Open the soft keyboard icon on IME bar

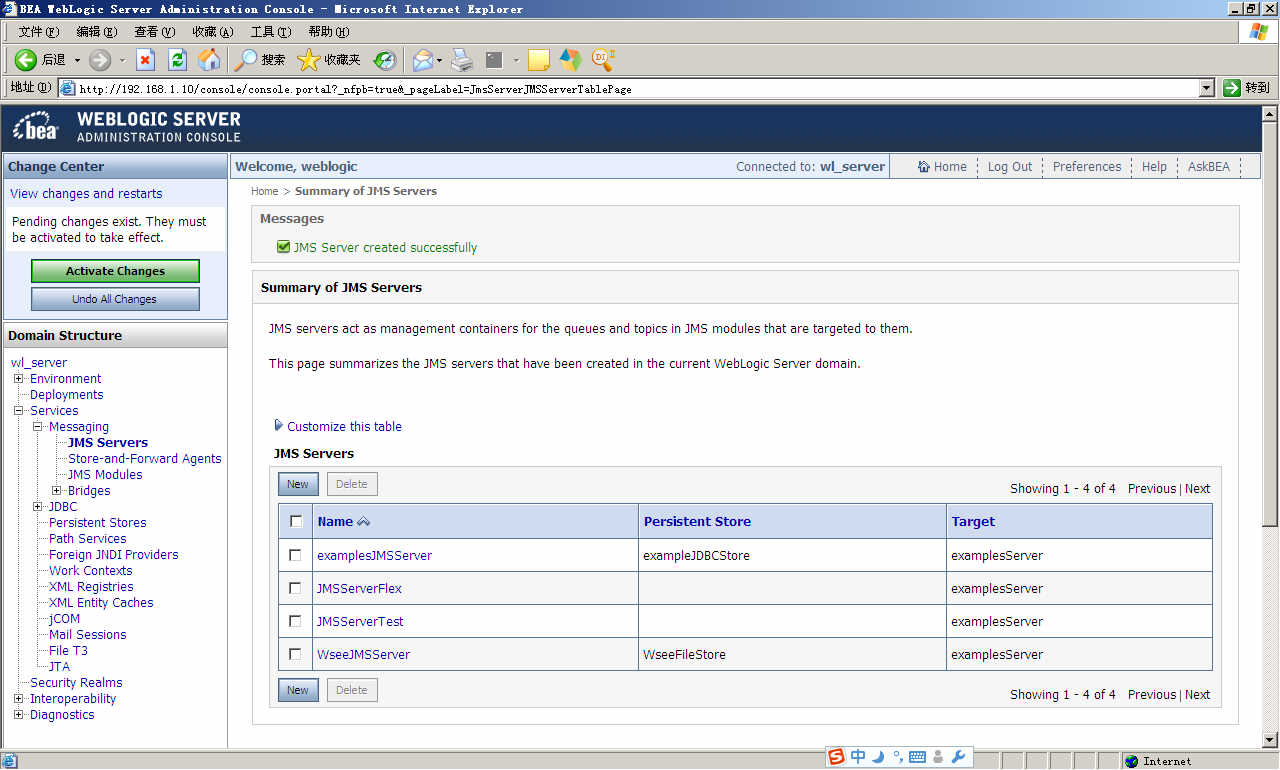[917, 757]
